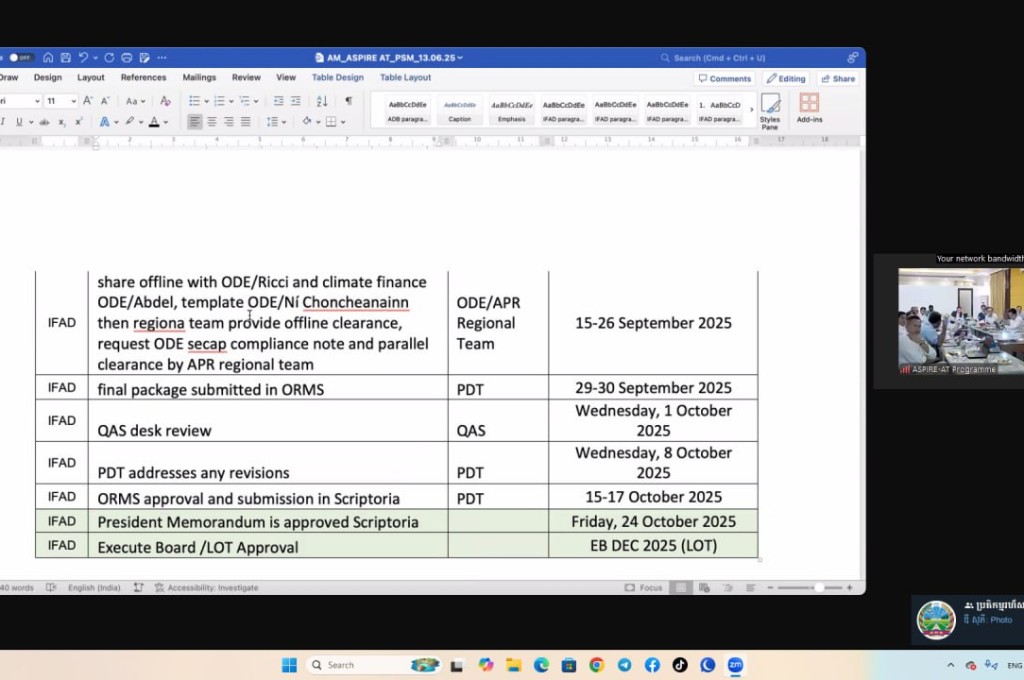This screenshot has height=680, width=1024.
Task: Align text left
Action: (x=195, y=121)
